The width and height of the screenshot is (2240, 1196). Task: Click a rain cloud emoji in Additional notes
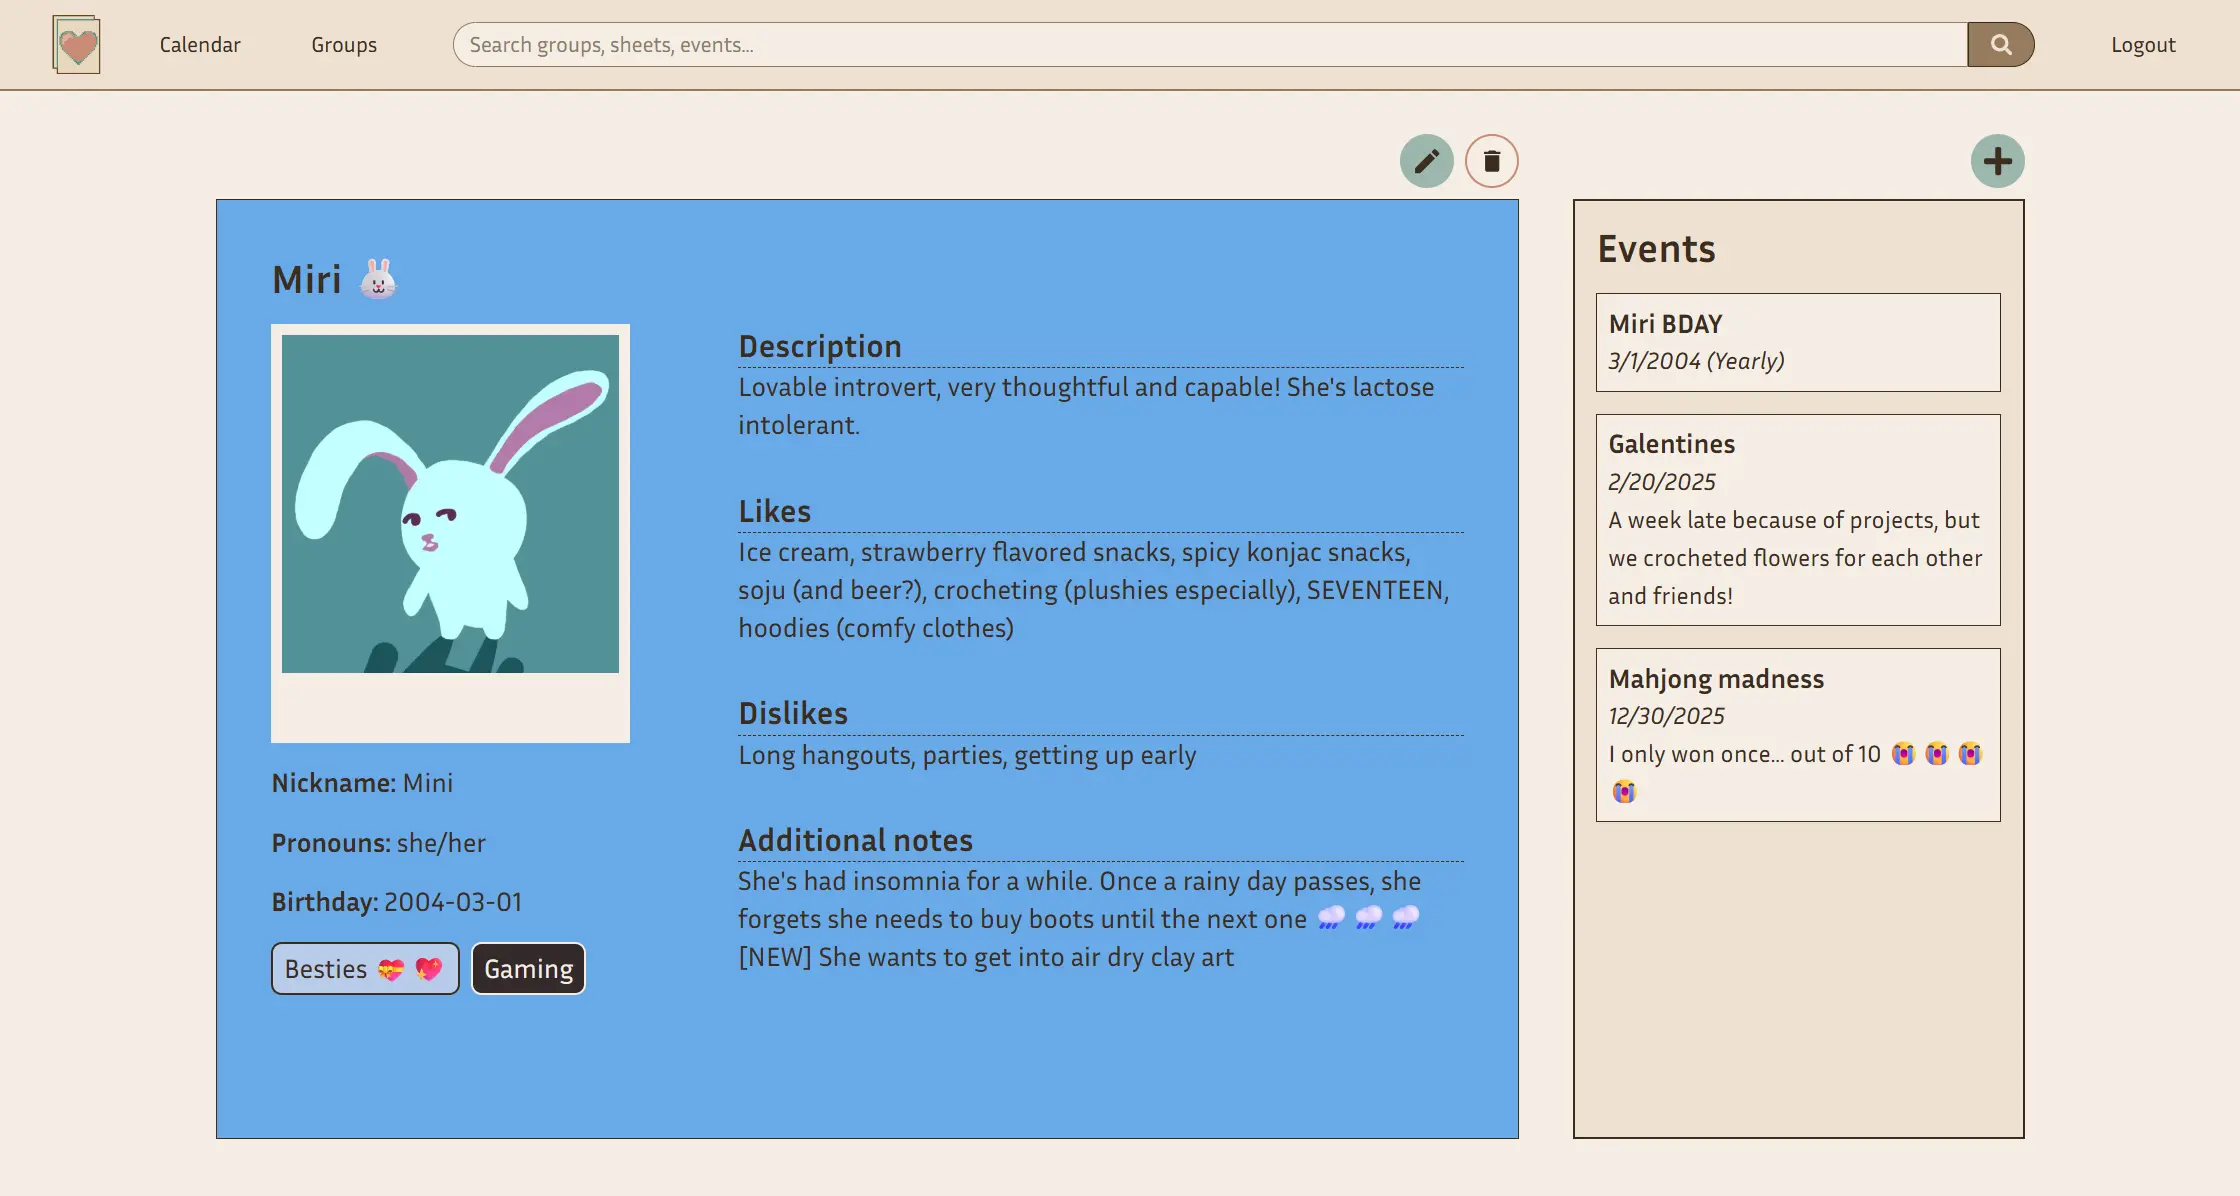click(1330, 918)
